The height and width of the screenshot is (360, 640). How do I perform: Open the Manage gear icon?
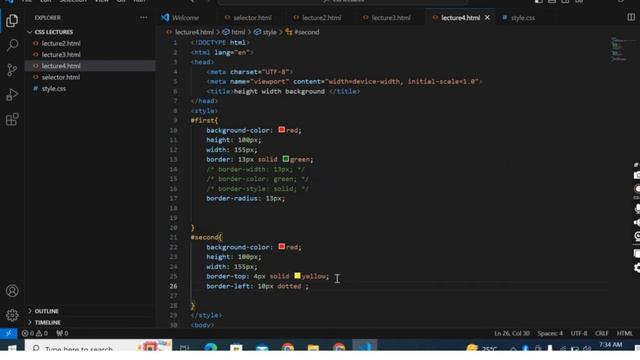point(12,315)
